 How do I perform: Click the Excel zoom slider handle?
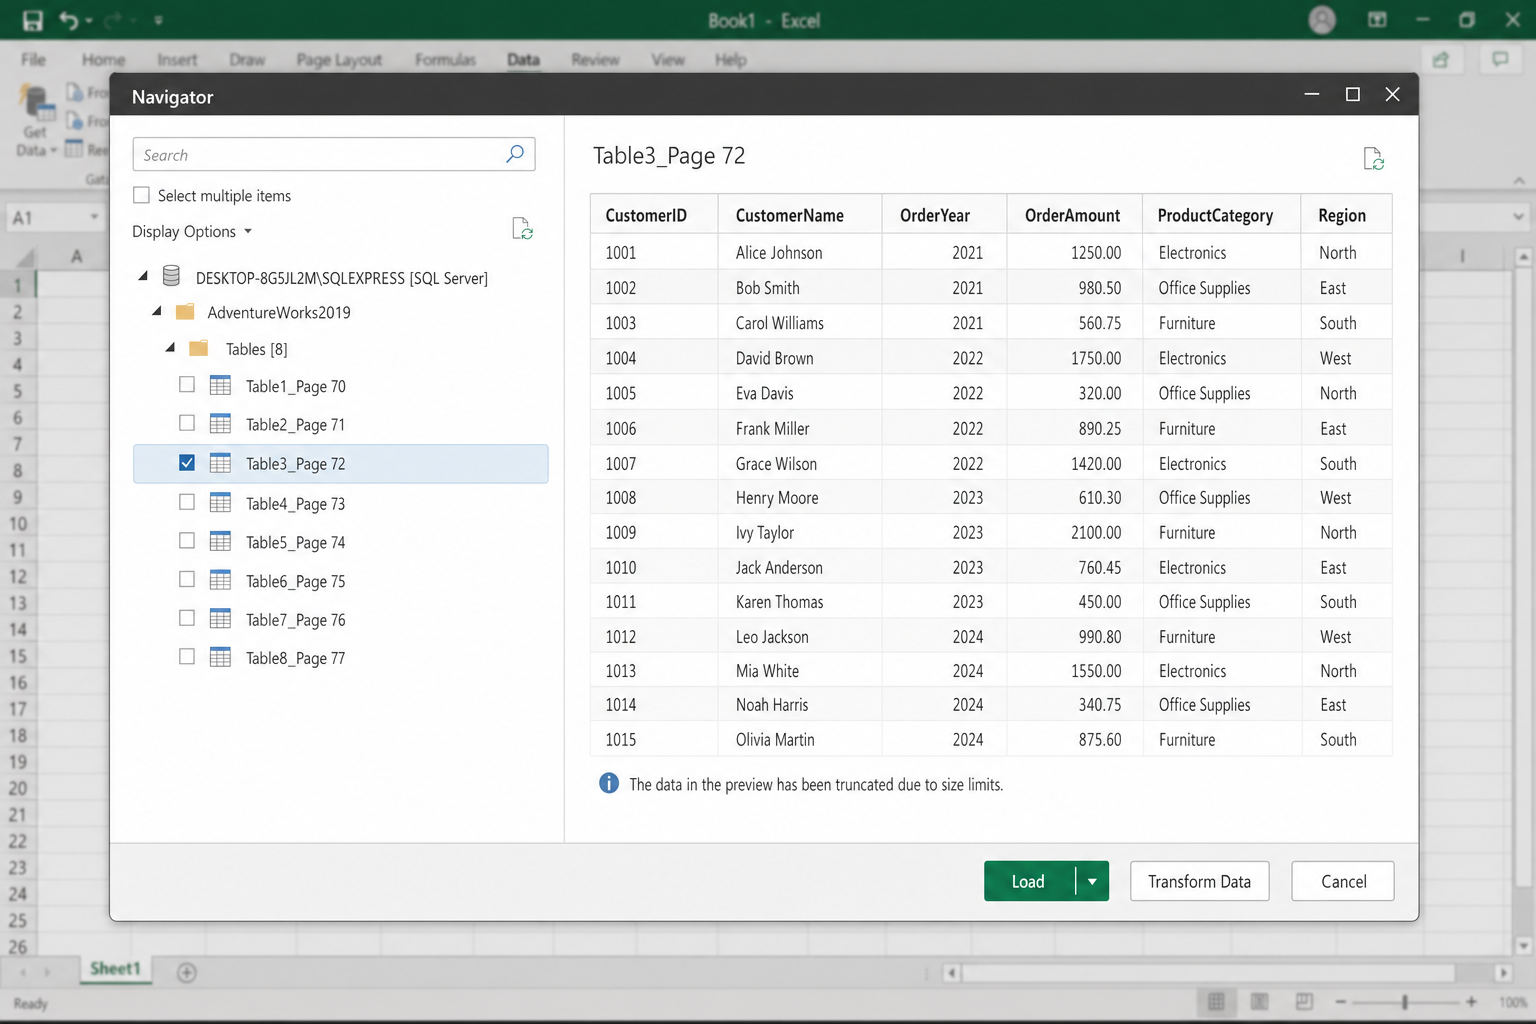(x=1405, y=1001)
